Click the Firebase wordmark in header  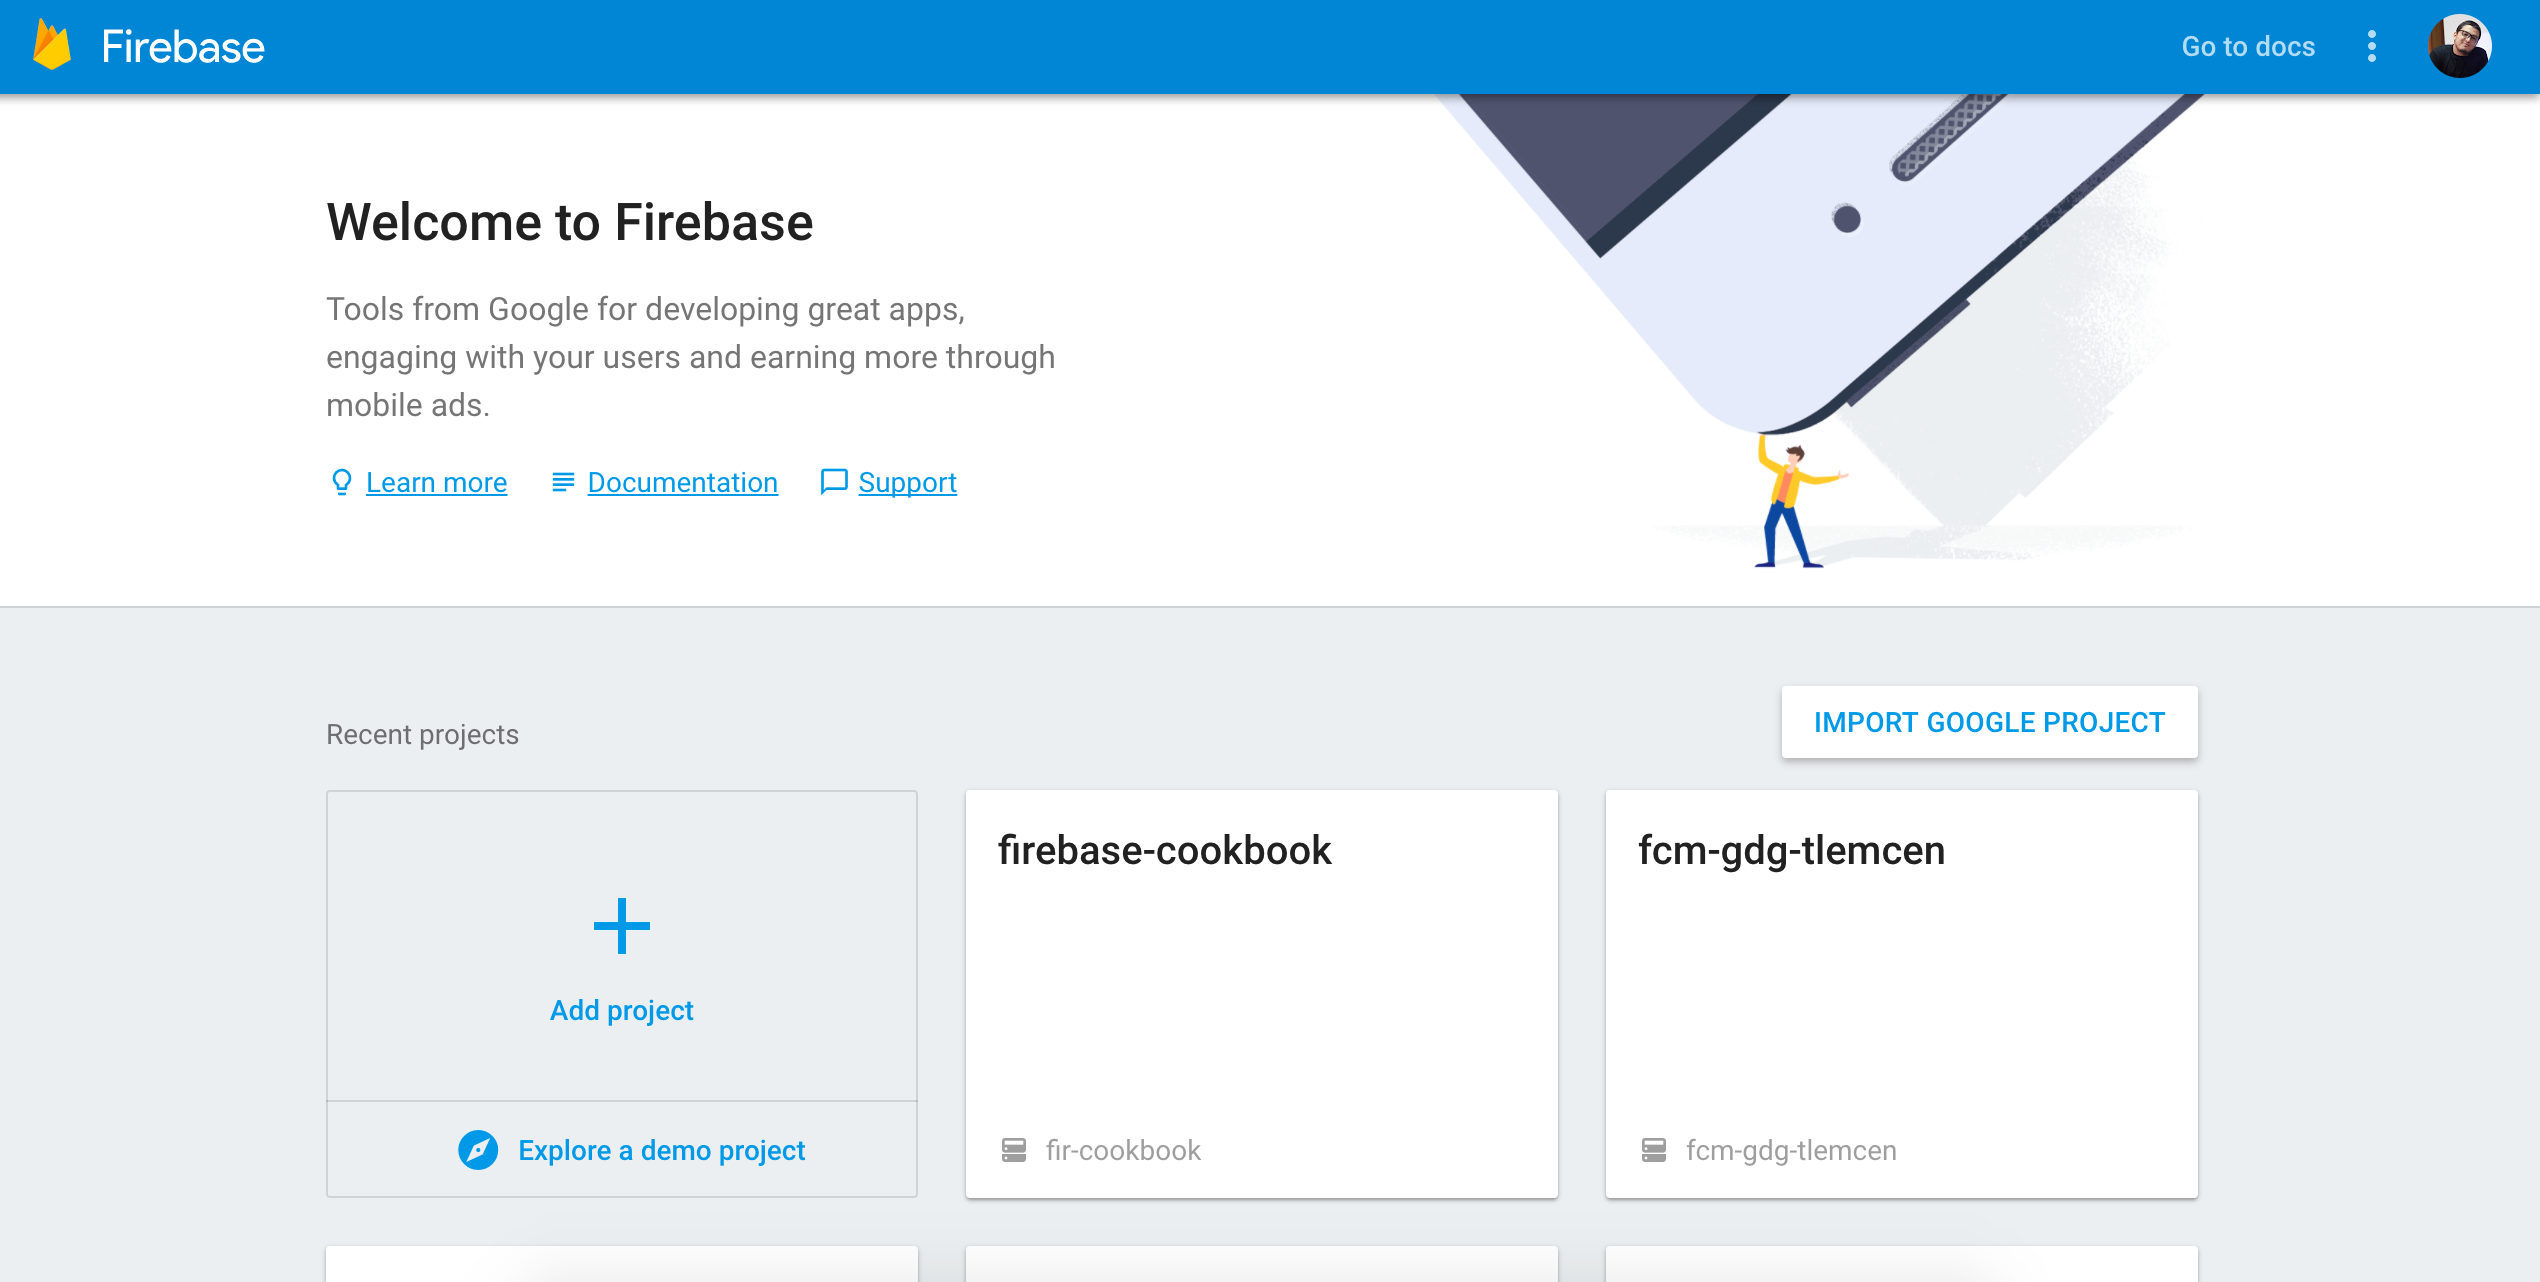coord(183,46)
